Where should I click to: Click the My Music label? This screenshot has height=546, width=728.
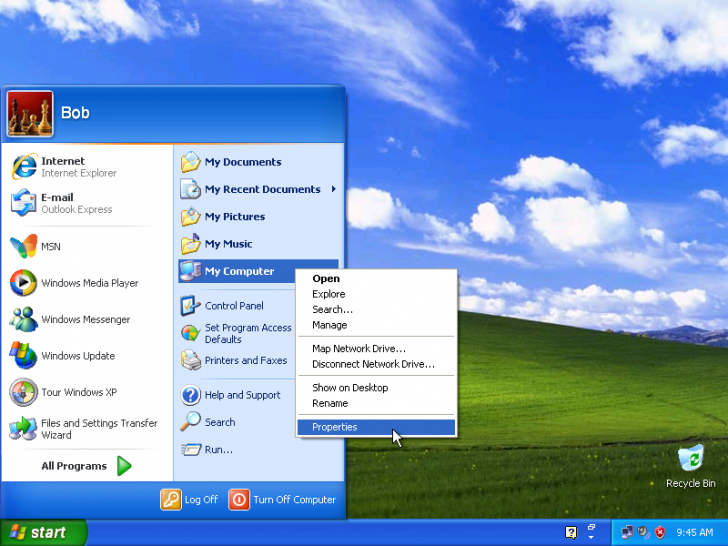[228, 244]
